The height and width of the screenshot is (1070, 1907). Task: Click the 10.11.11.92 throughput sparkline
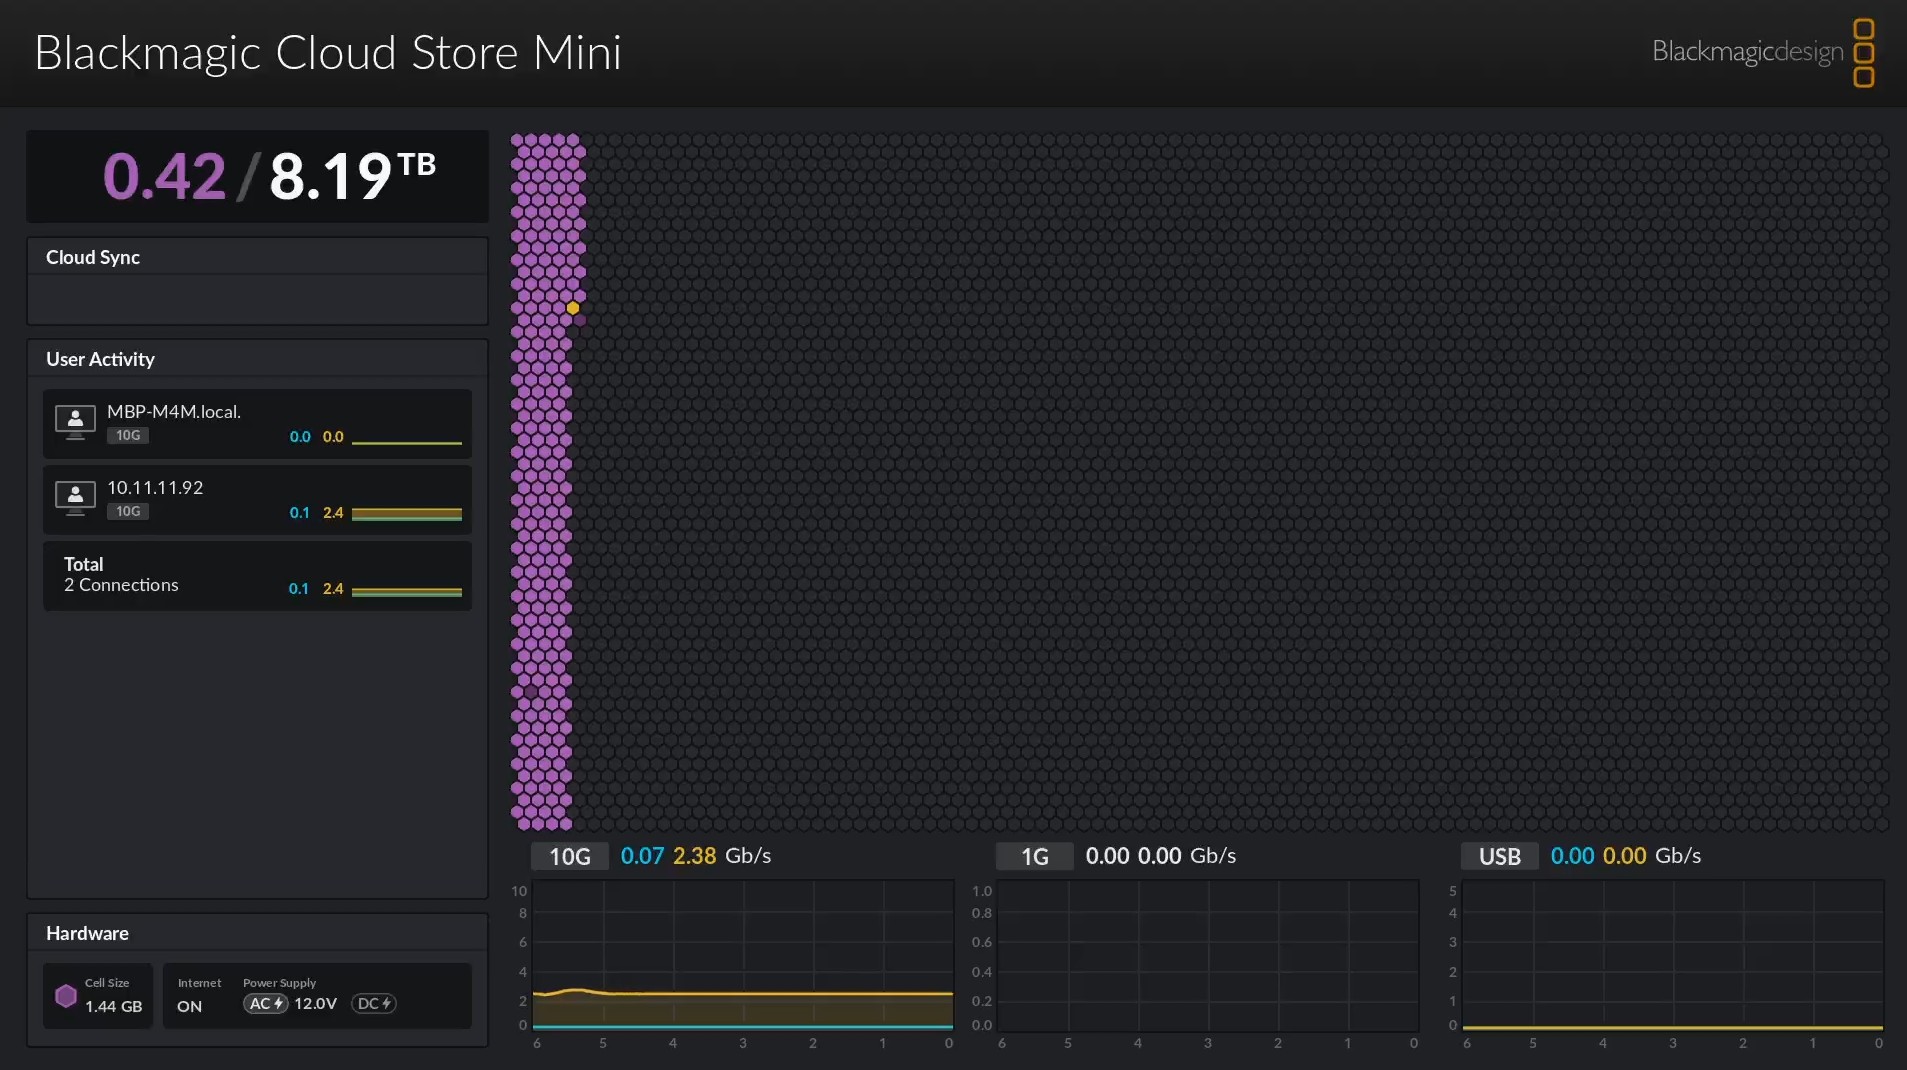pyautogui.click(x=406, y=514)
